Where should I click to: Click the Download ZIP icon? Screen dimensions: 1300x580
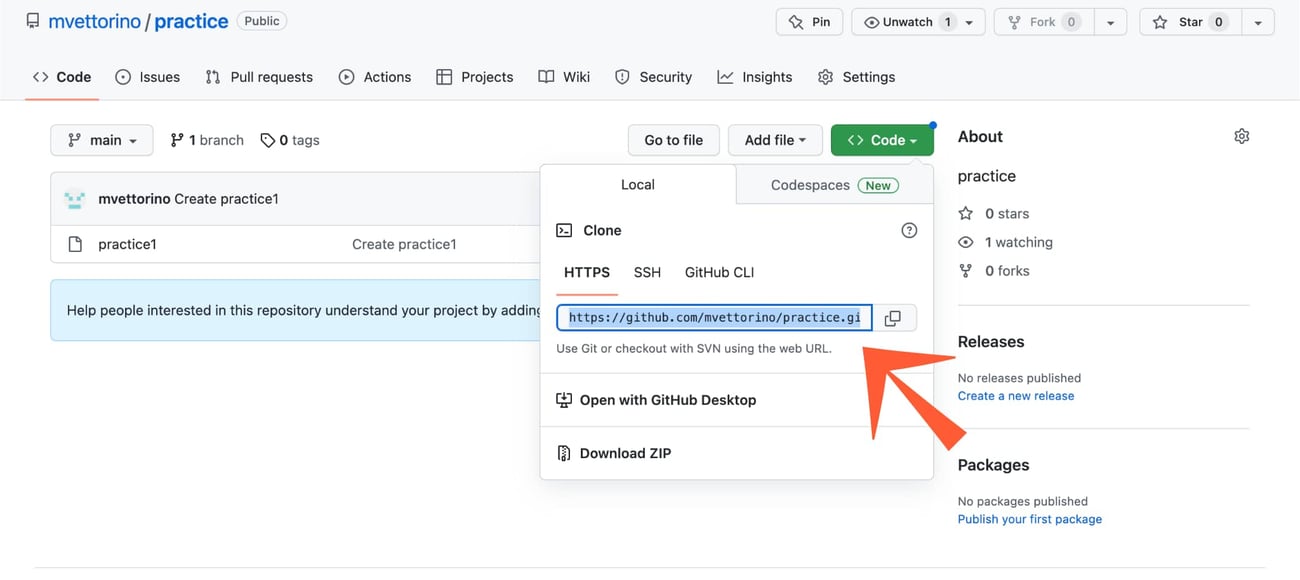pos(564,453)
